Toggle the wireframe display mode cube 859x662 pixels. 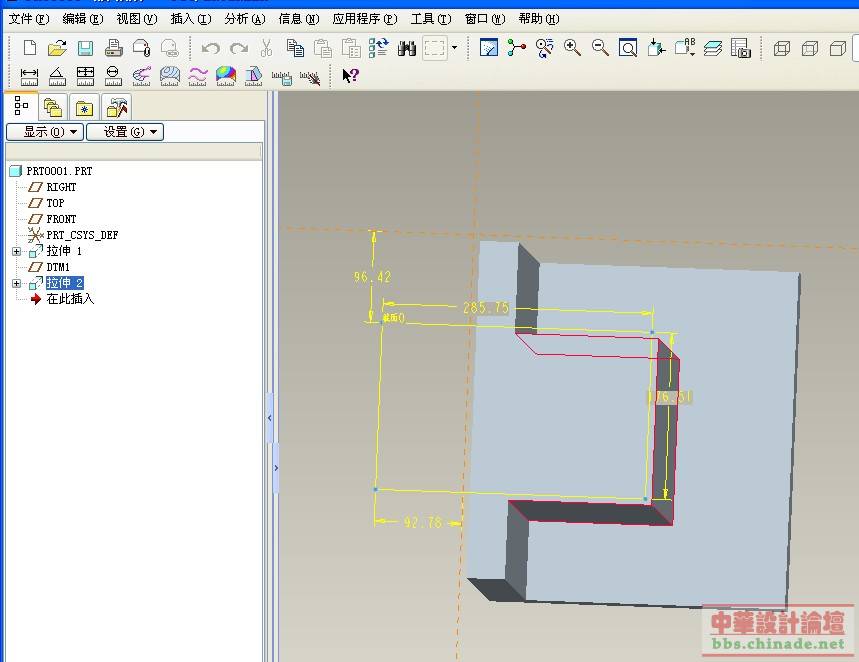[782, 48]
